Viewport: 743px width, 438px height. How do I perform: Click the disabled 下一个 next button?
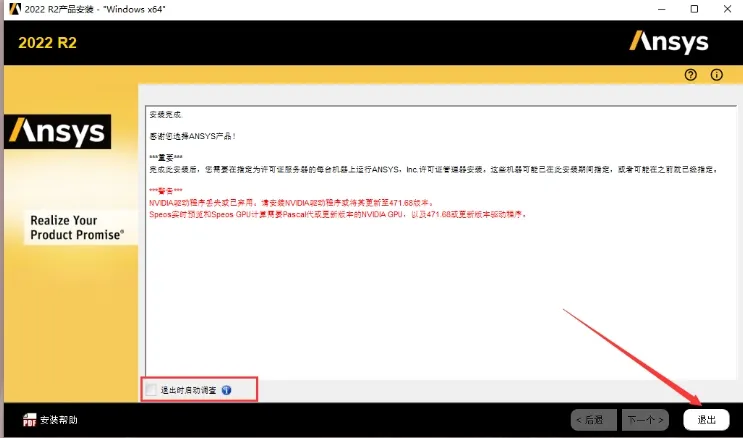645,420
